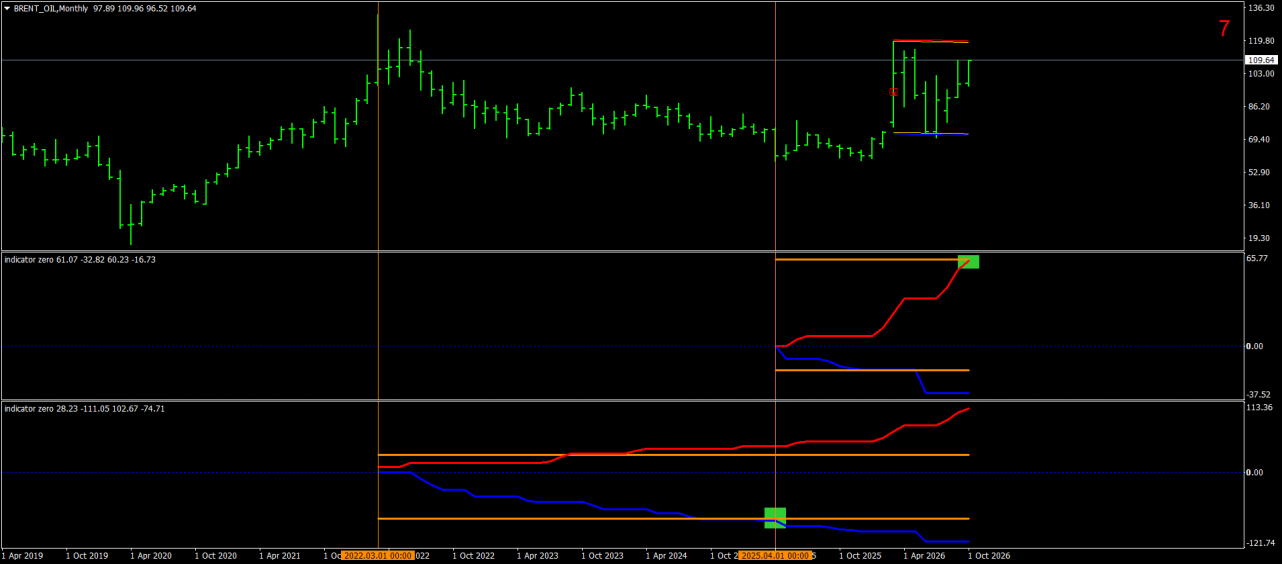Click the indicator zero 28.23 -111.05 label
The height and width of the screenshot is (564, 1282).
(x=85, y=408)
